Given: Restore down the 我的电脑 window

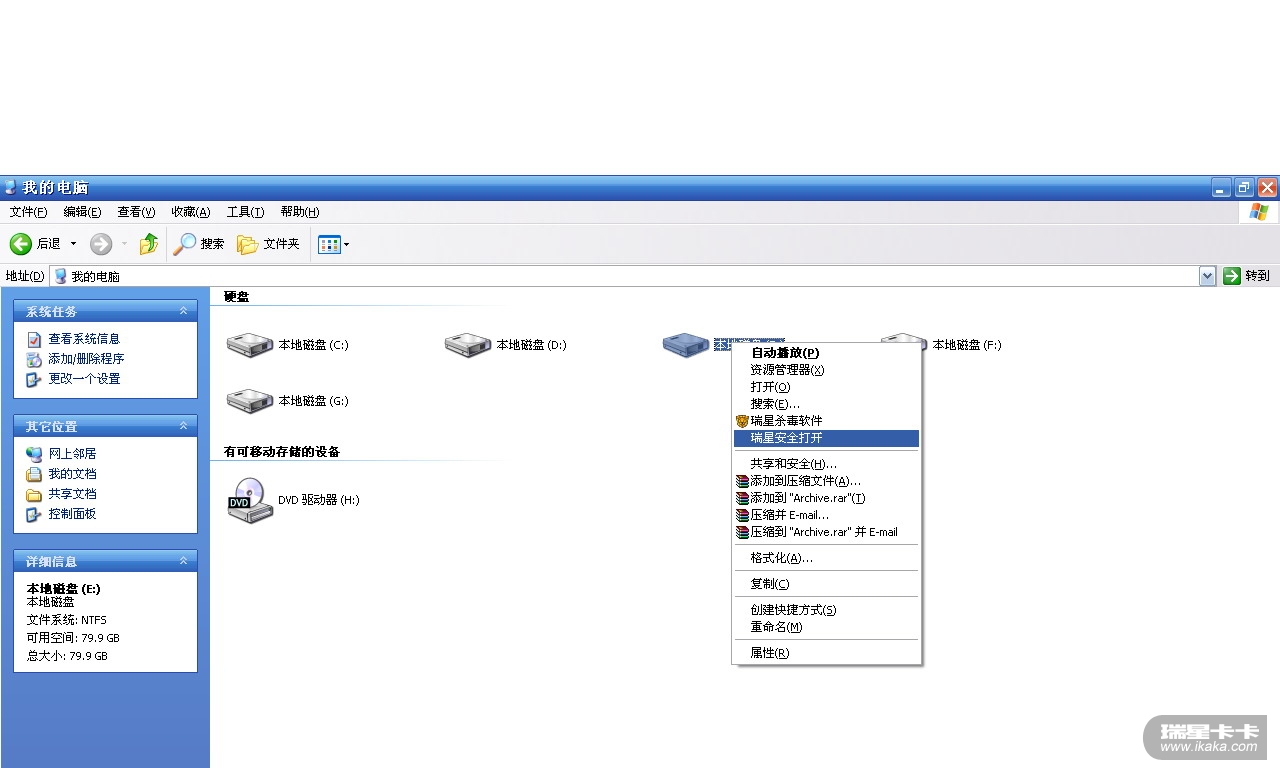Looking at the screenshot, I should pos(1244,187).
